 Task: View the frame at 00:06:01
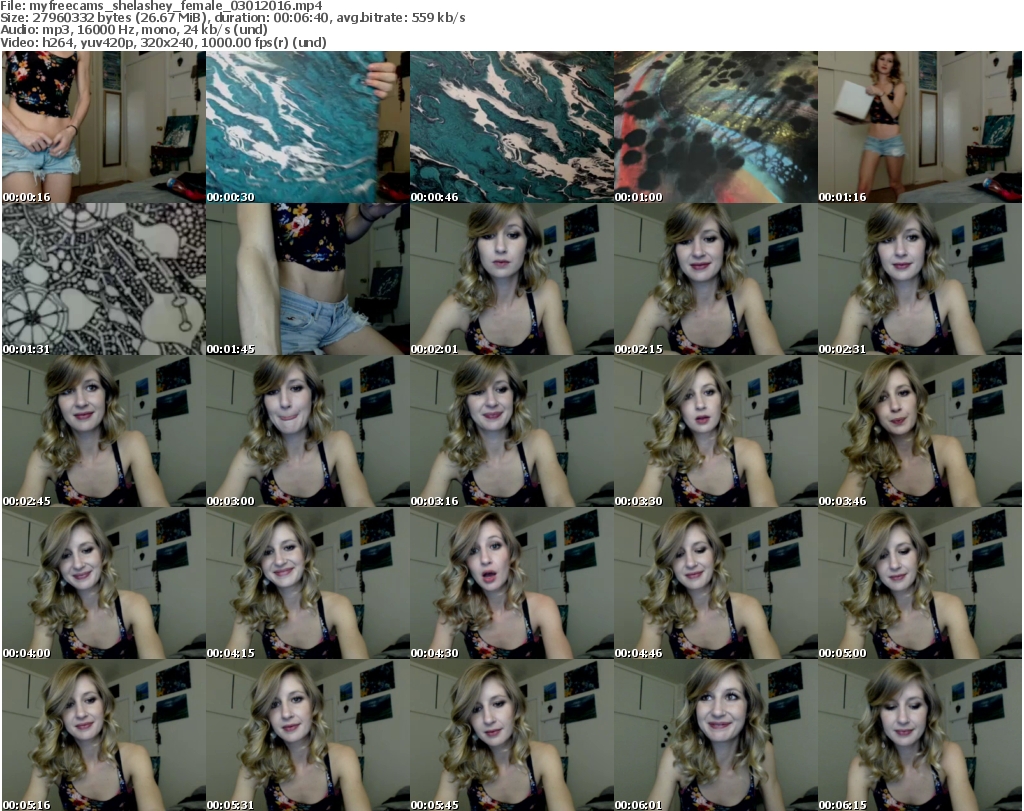tap(716, 735)
